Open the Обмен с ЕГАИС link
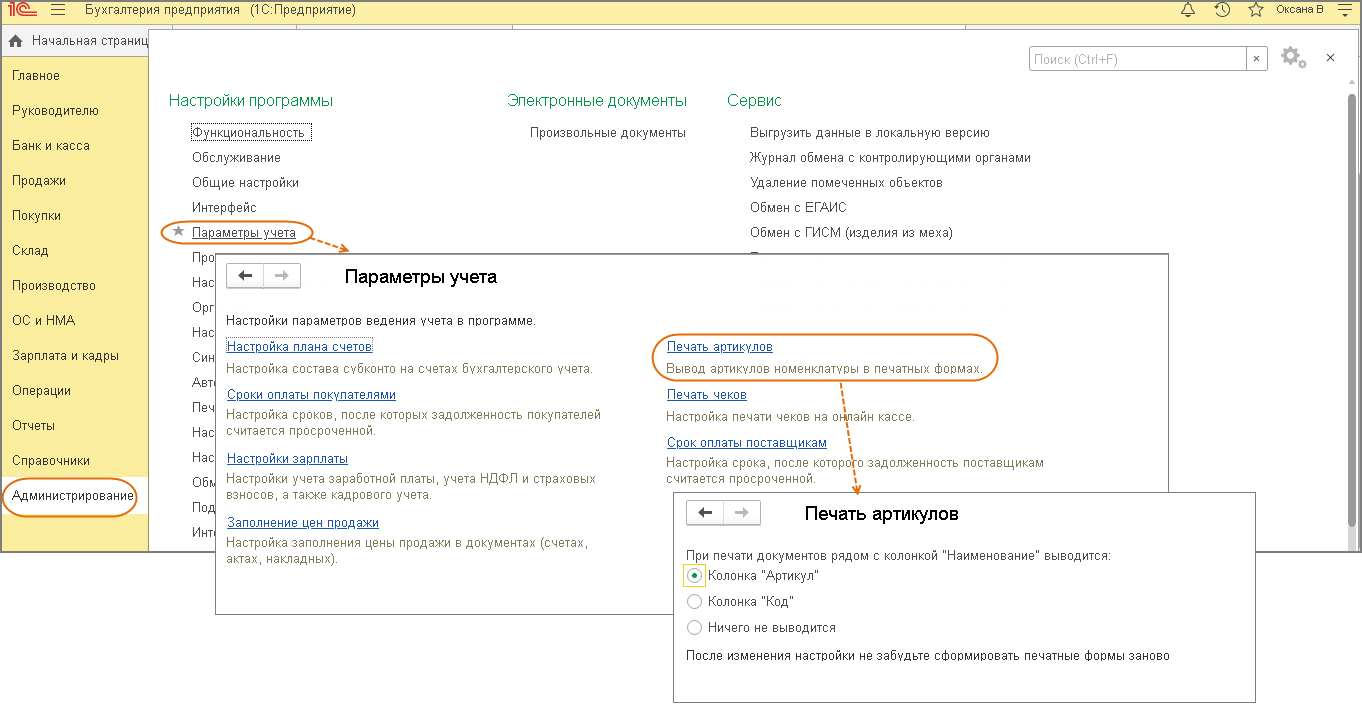1362x704 pixels. 798,207
